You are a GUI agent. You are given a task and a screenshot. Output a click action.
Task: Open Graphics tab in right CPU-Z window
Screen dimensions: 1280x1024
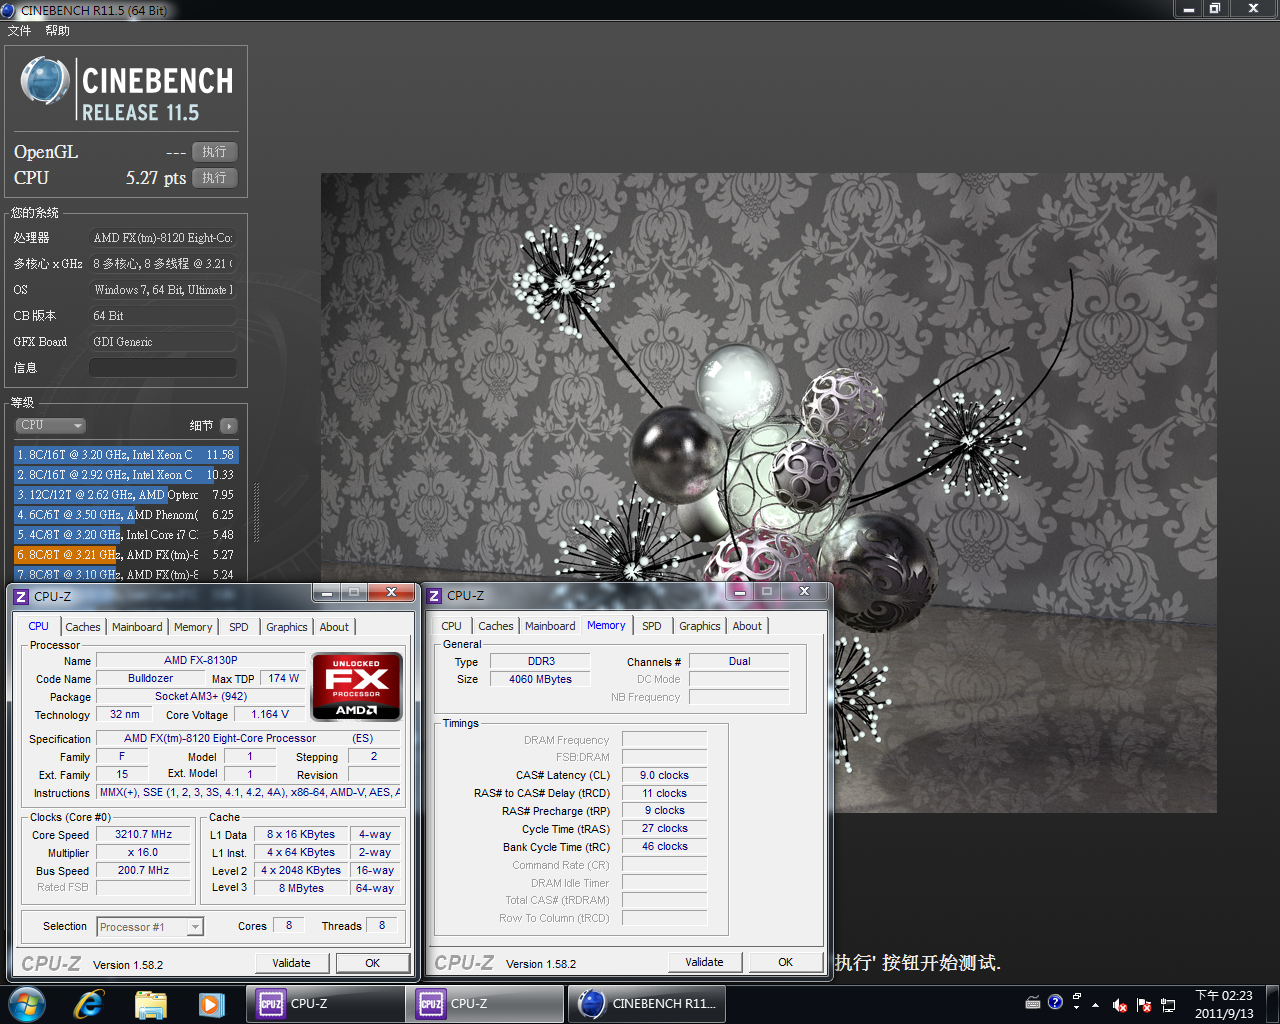click(x=700, y=626)
